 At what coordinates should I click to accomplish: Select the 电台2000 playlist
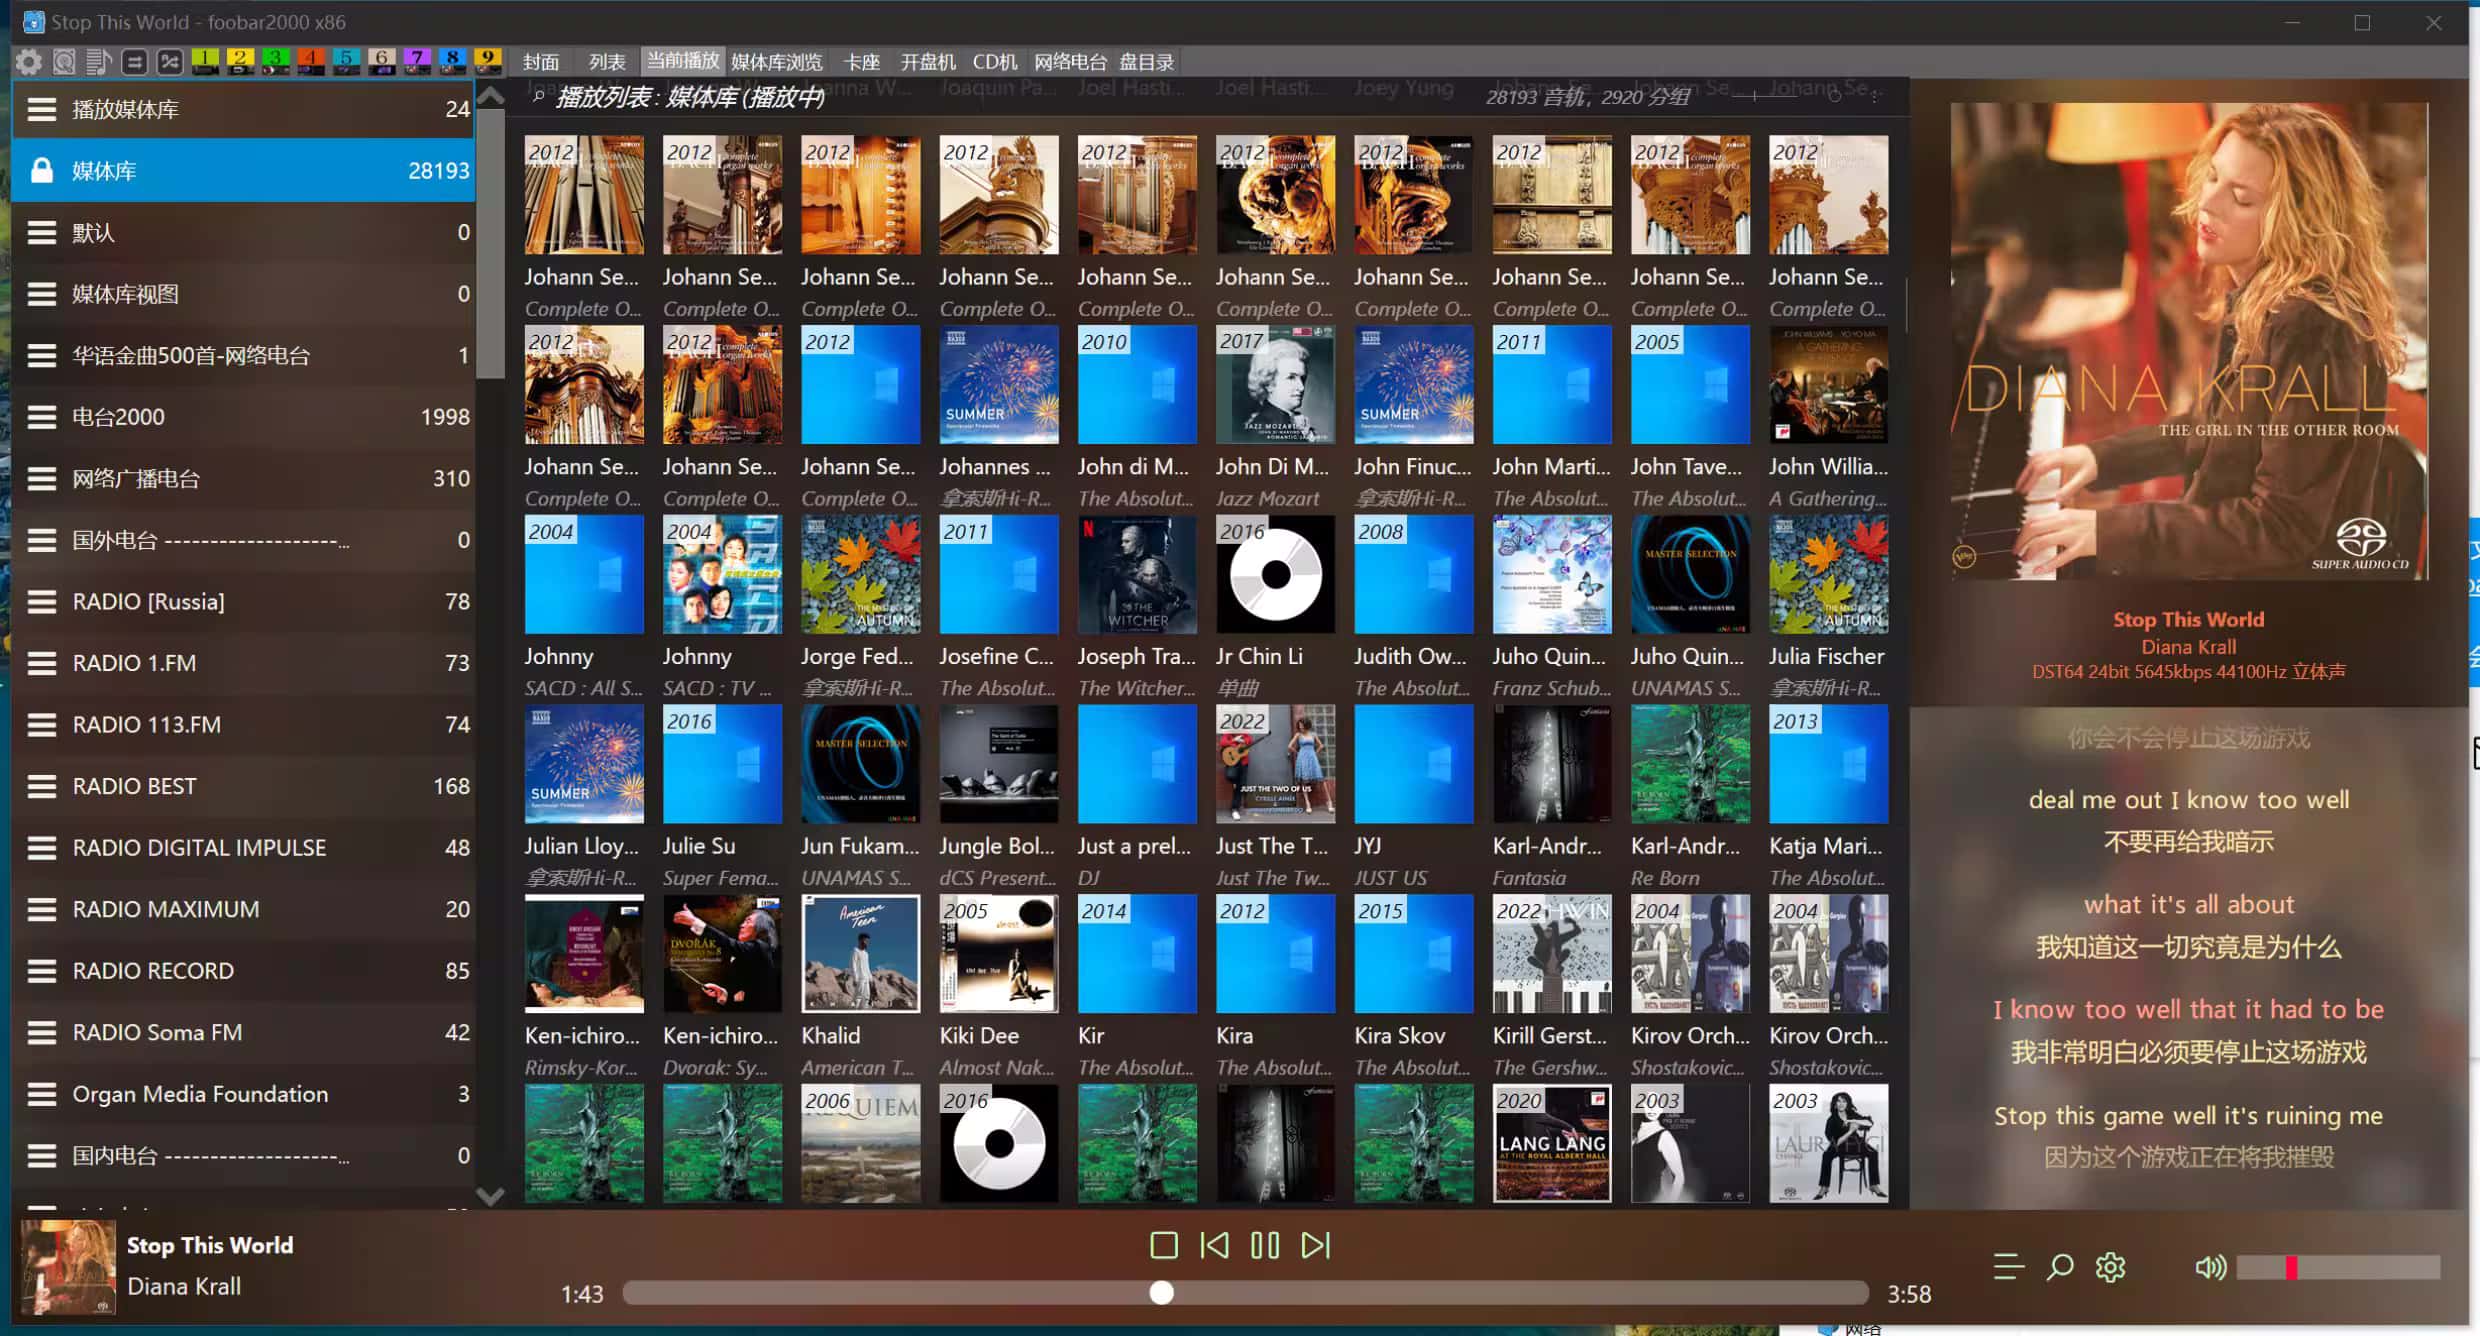[118, 417]
